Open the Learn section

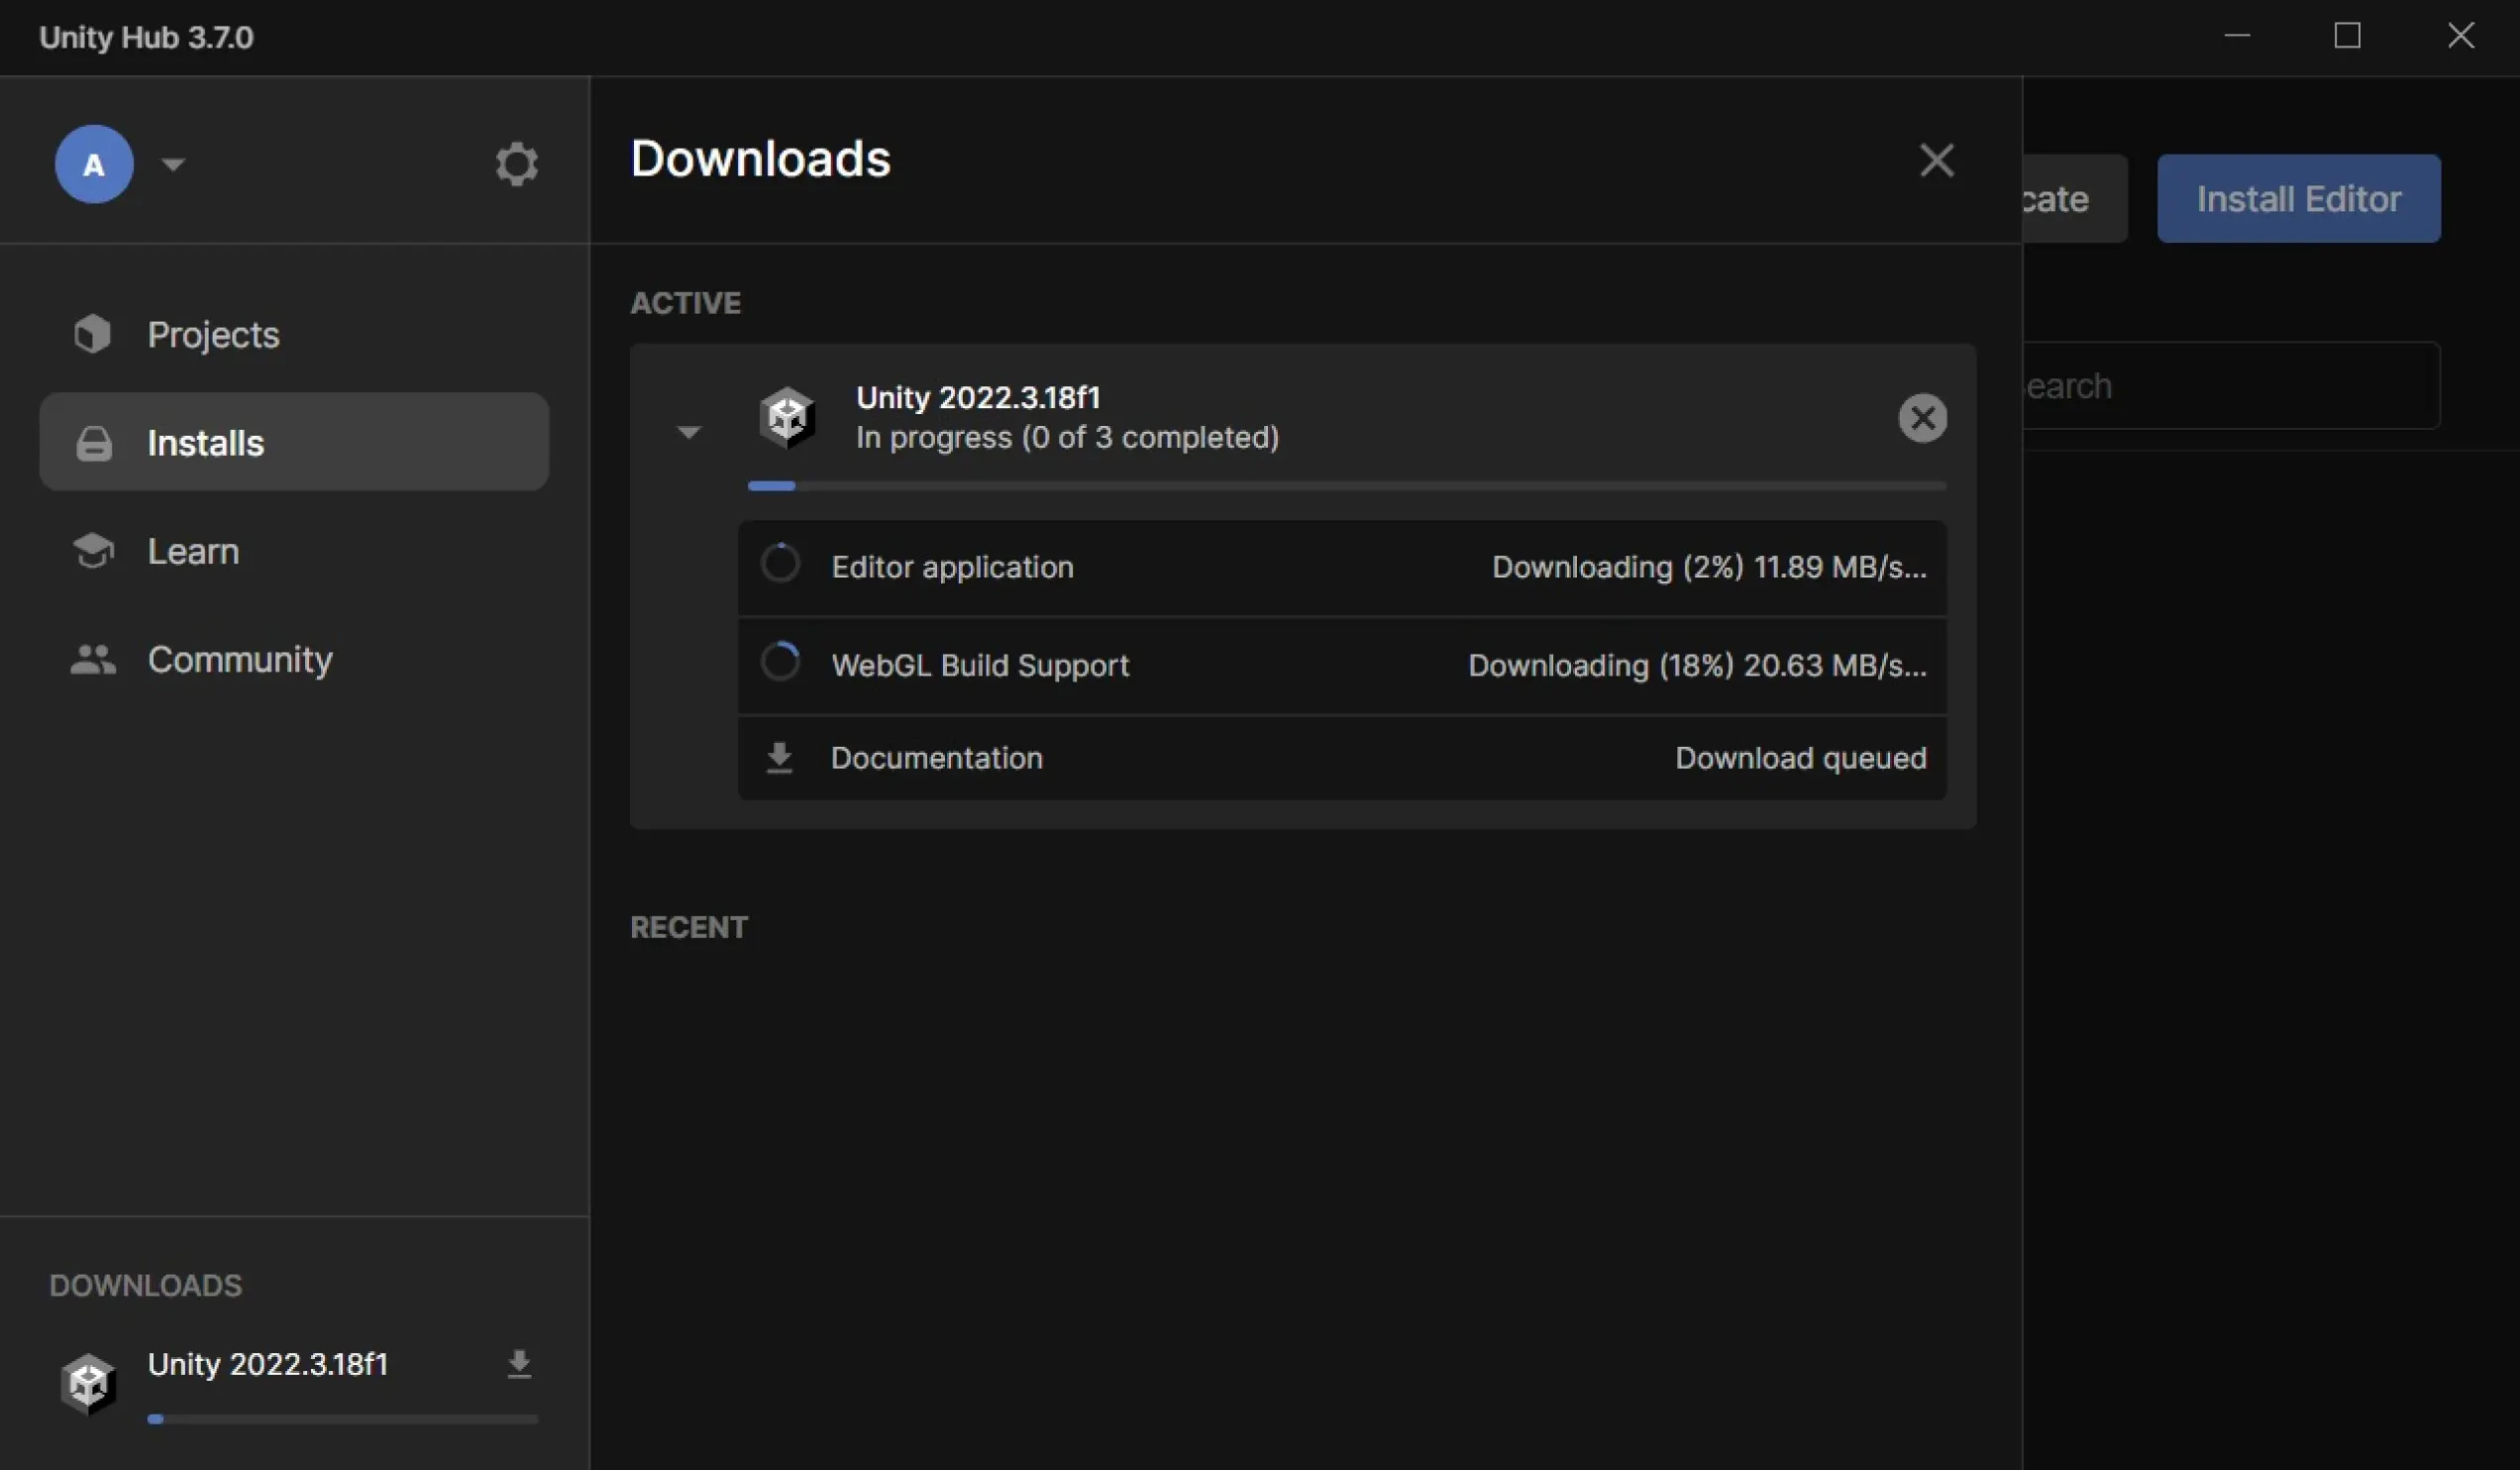[192, 551]
